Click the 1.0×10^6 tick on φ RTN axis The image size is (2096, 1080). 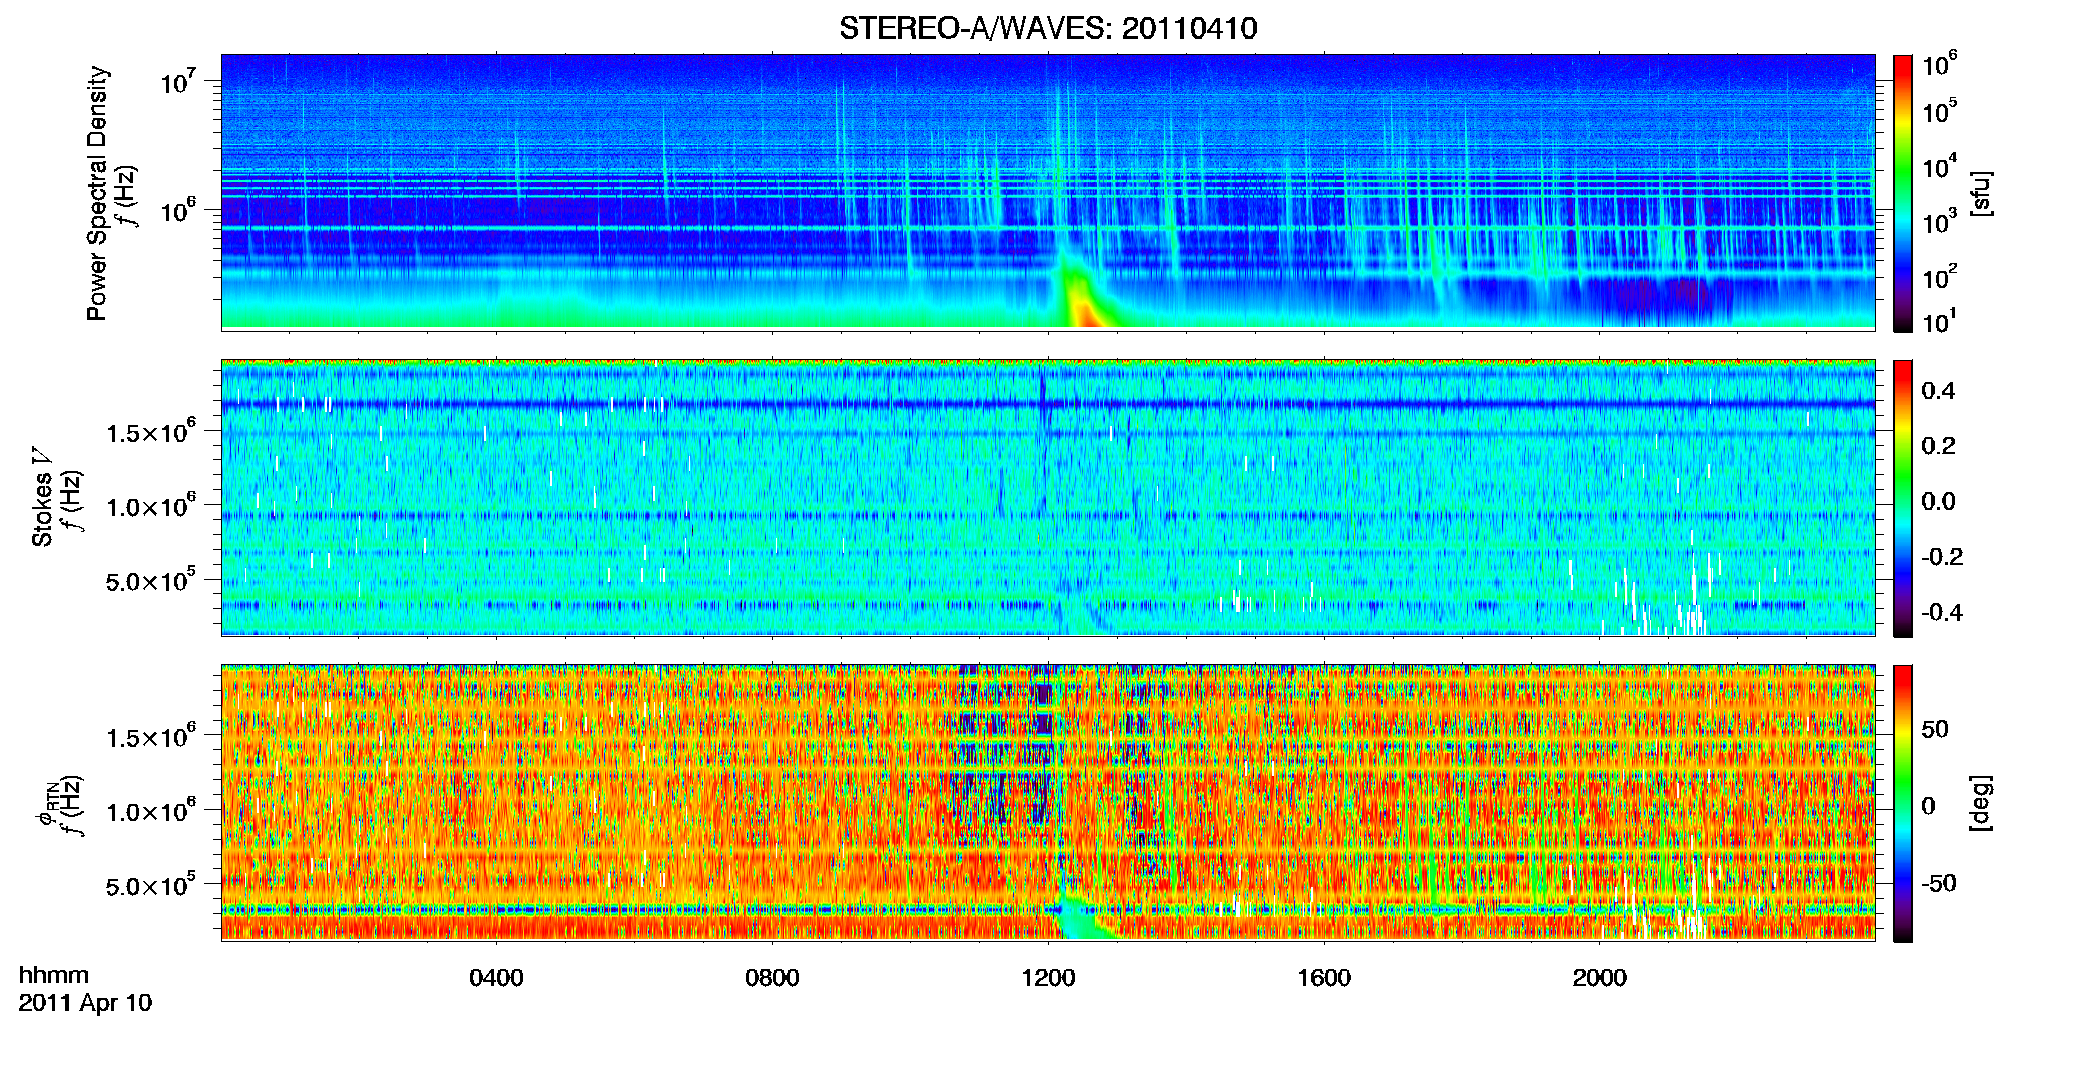[152, 810]
